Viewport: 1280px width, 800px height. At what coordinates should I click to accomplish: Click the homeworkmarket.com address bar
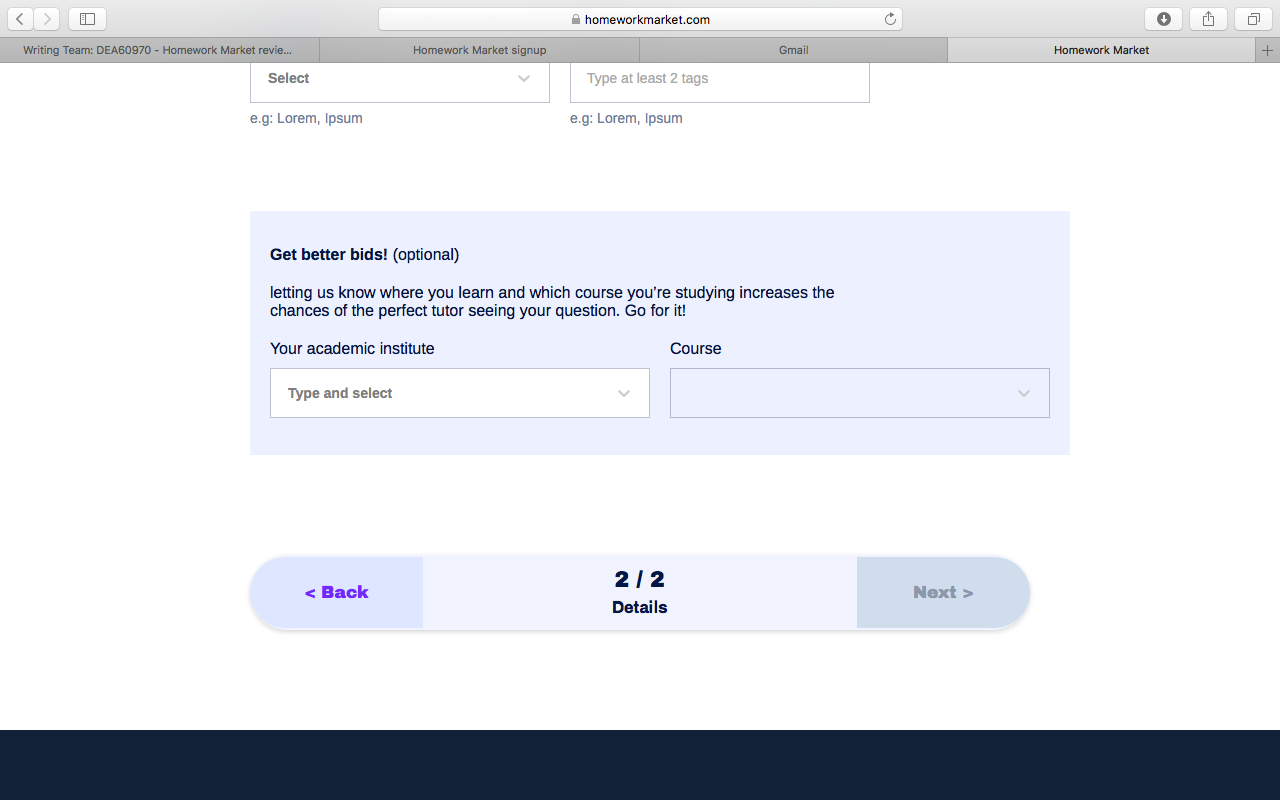(640, 19)
